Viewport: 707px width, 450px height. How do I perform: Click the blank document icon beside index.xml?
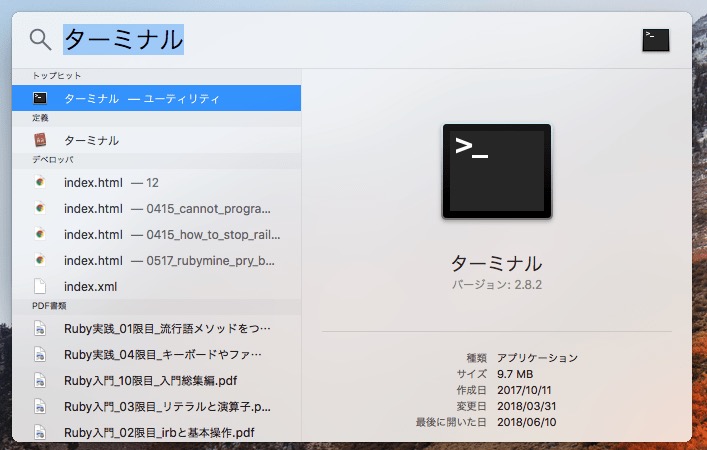pos(40,286)
